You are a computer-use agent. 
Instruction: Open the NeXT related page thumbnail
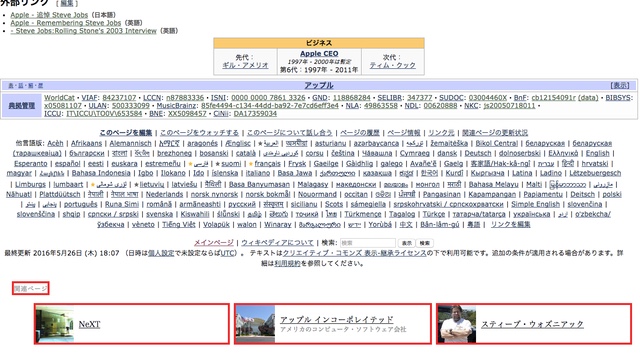coord(55,324)
